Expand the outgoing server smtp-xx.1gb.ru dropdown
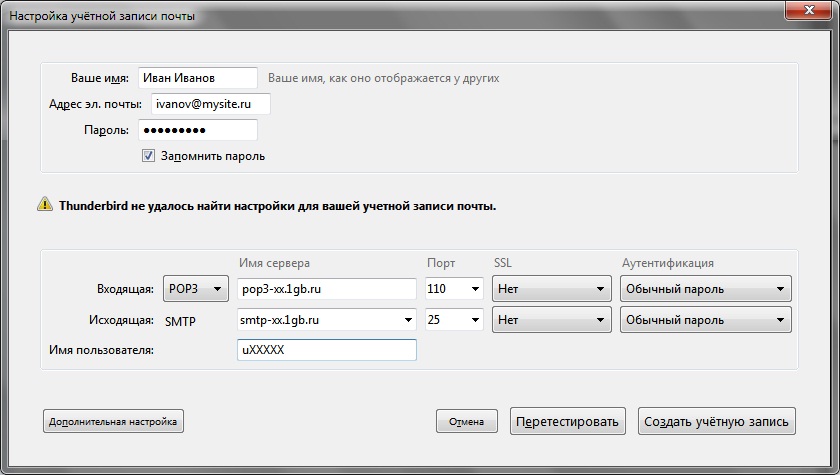The width and height of the screenshot is (840, 475). tap(407, 320)
